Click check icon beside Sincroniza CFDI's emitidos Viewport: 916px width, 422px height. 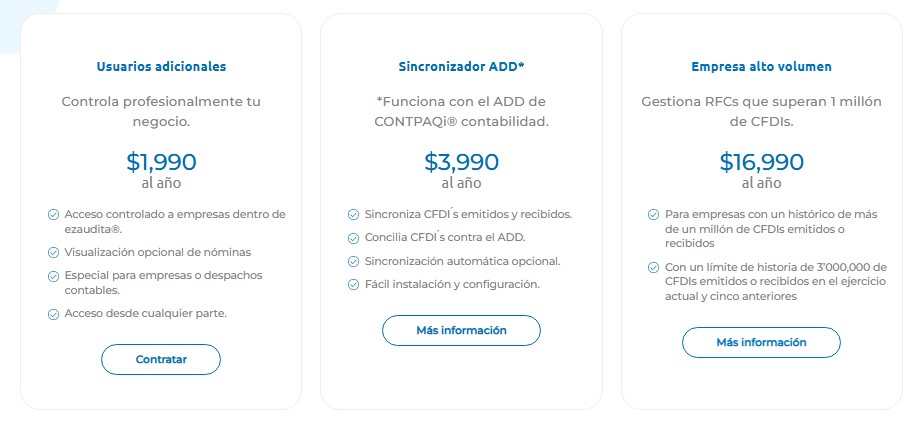click(x=353, y=215)
